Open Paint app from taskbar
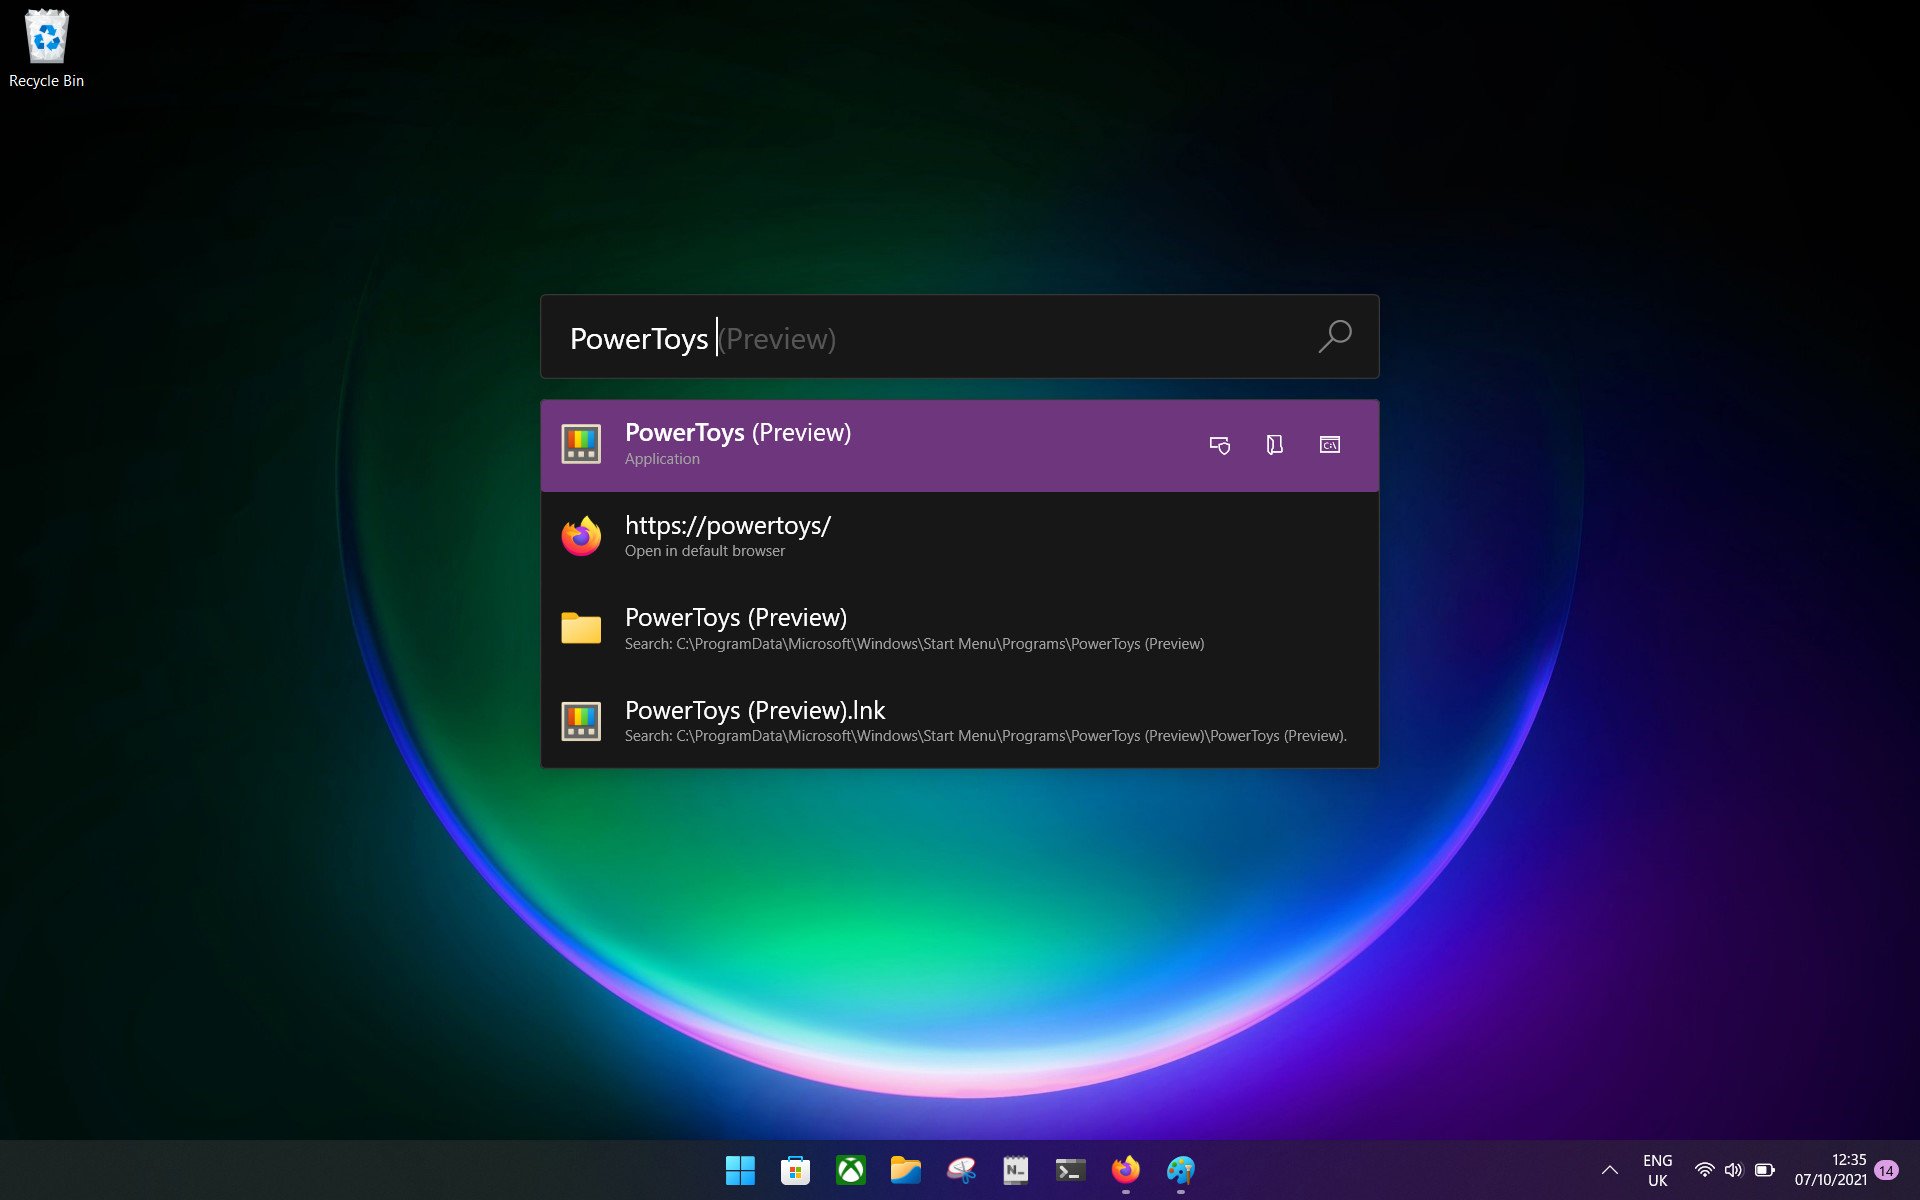The width and height of the screenshot is (1920, 1200). tap(1180, 1170)
